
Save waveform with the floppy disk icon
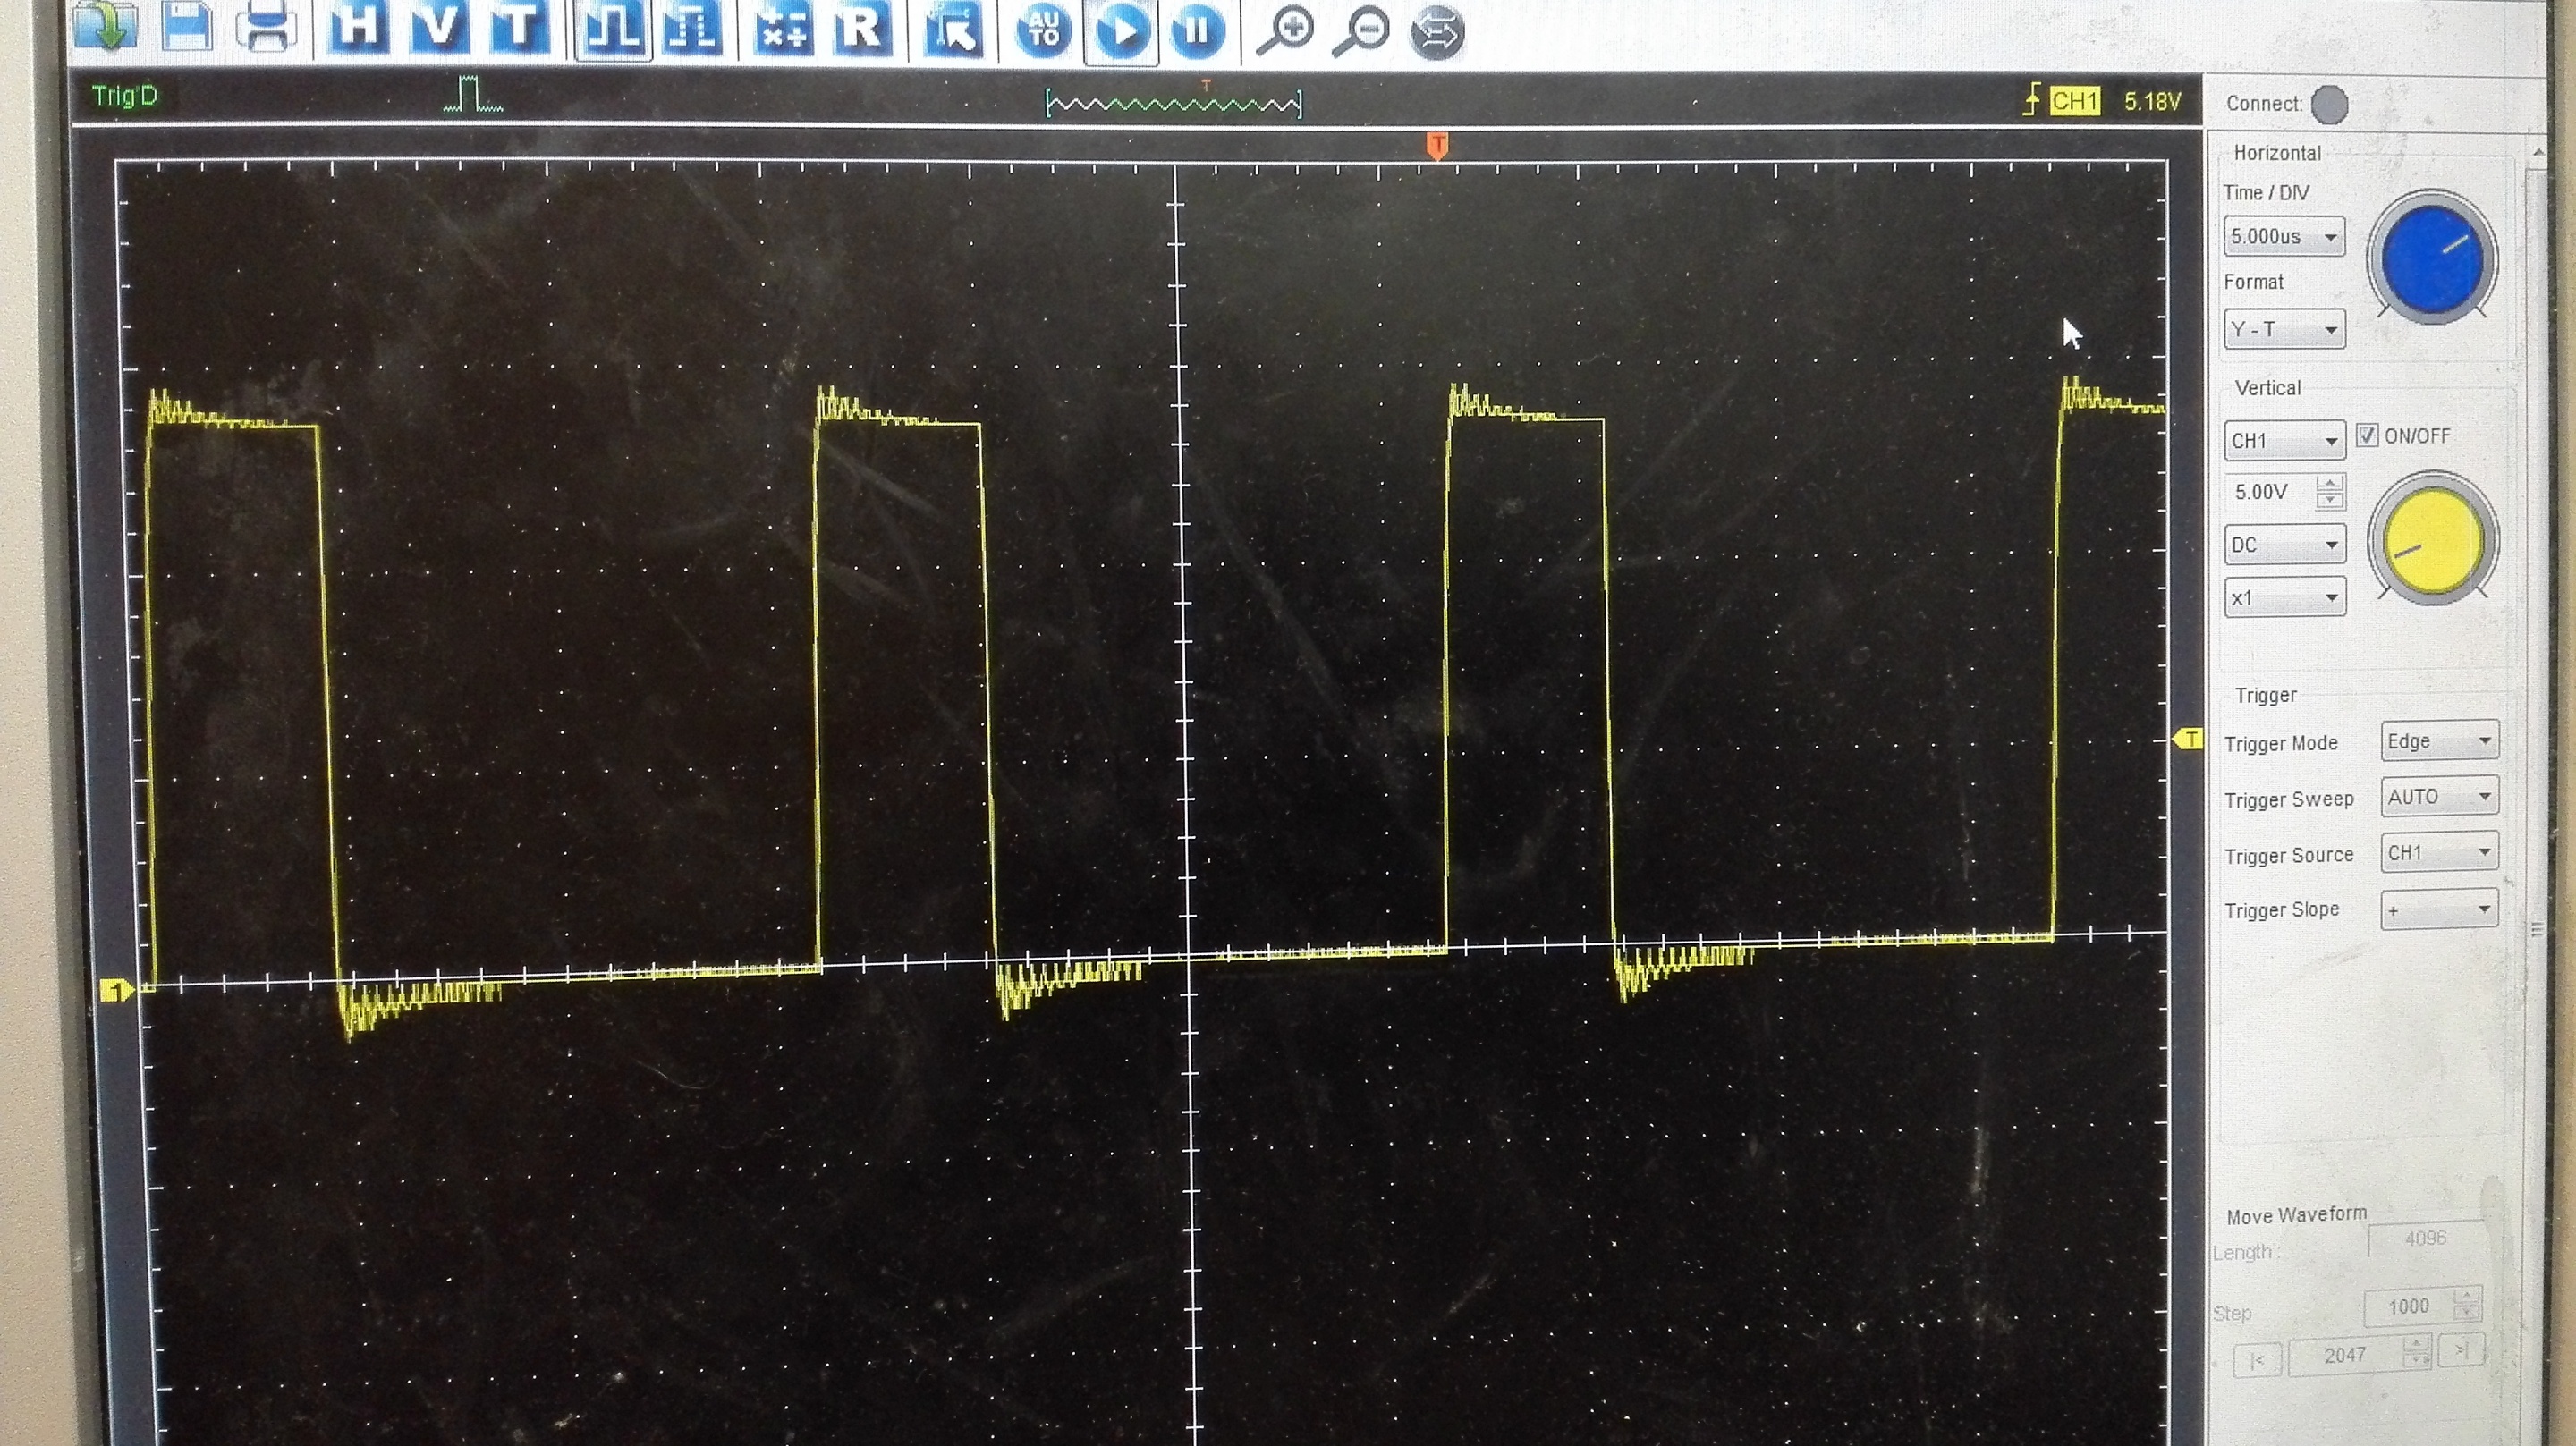[186, 24]
